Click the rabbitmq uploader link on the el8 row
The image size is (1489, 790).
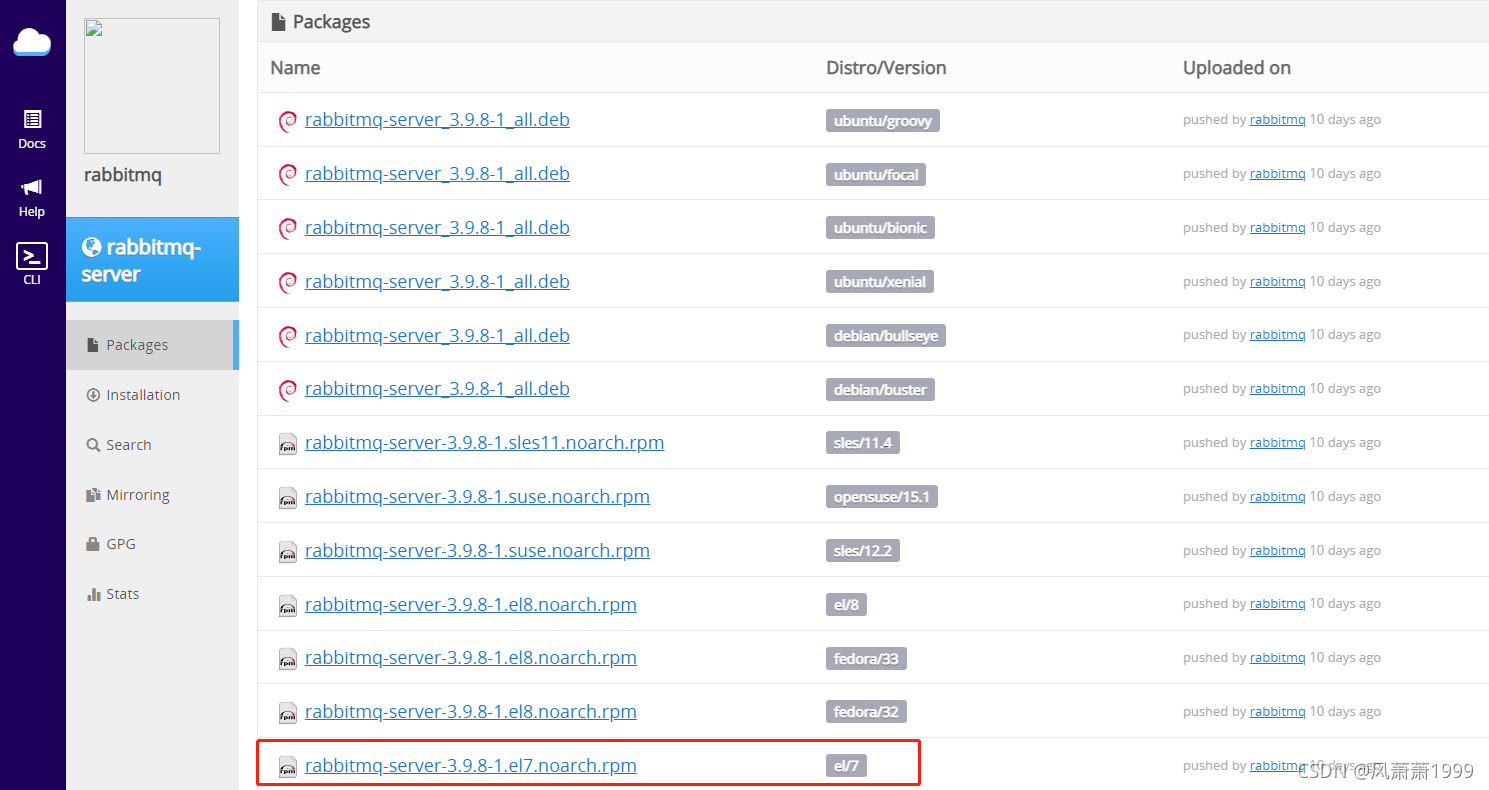click(1277, 603)
